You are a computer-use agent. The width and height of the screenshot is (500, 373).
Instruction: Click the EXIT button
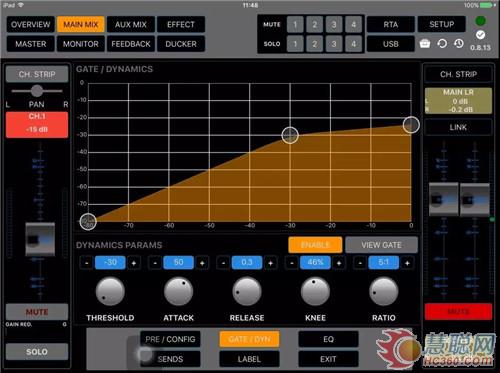pos(328,359)
